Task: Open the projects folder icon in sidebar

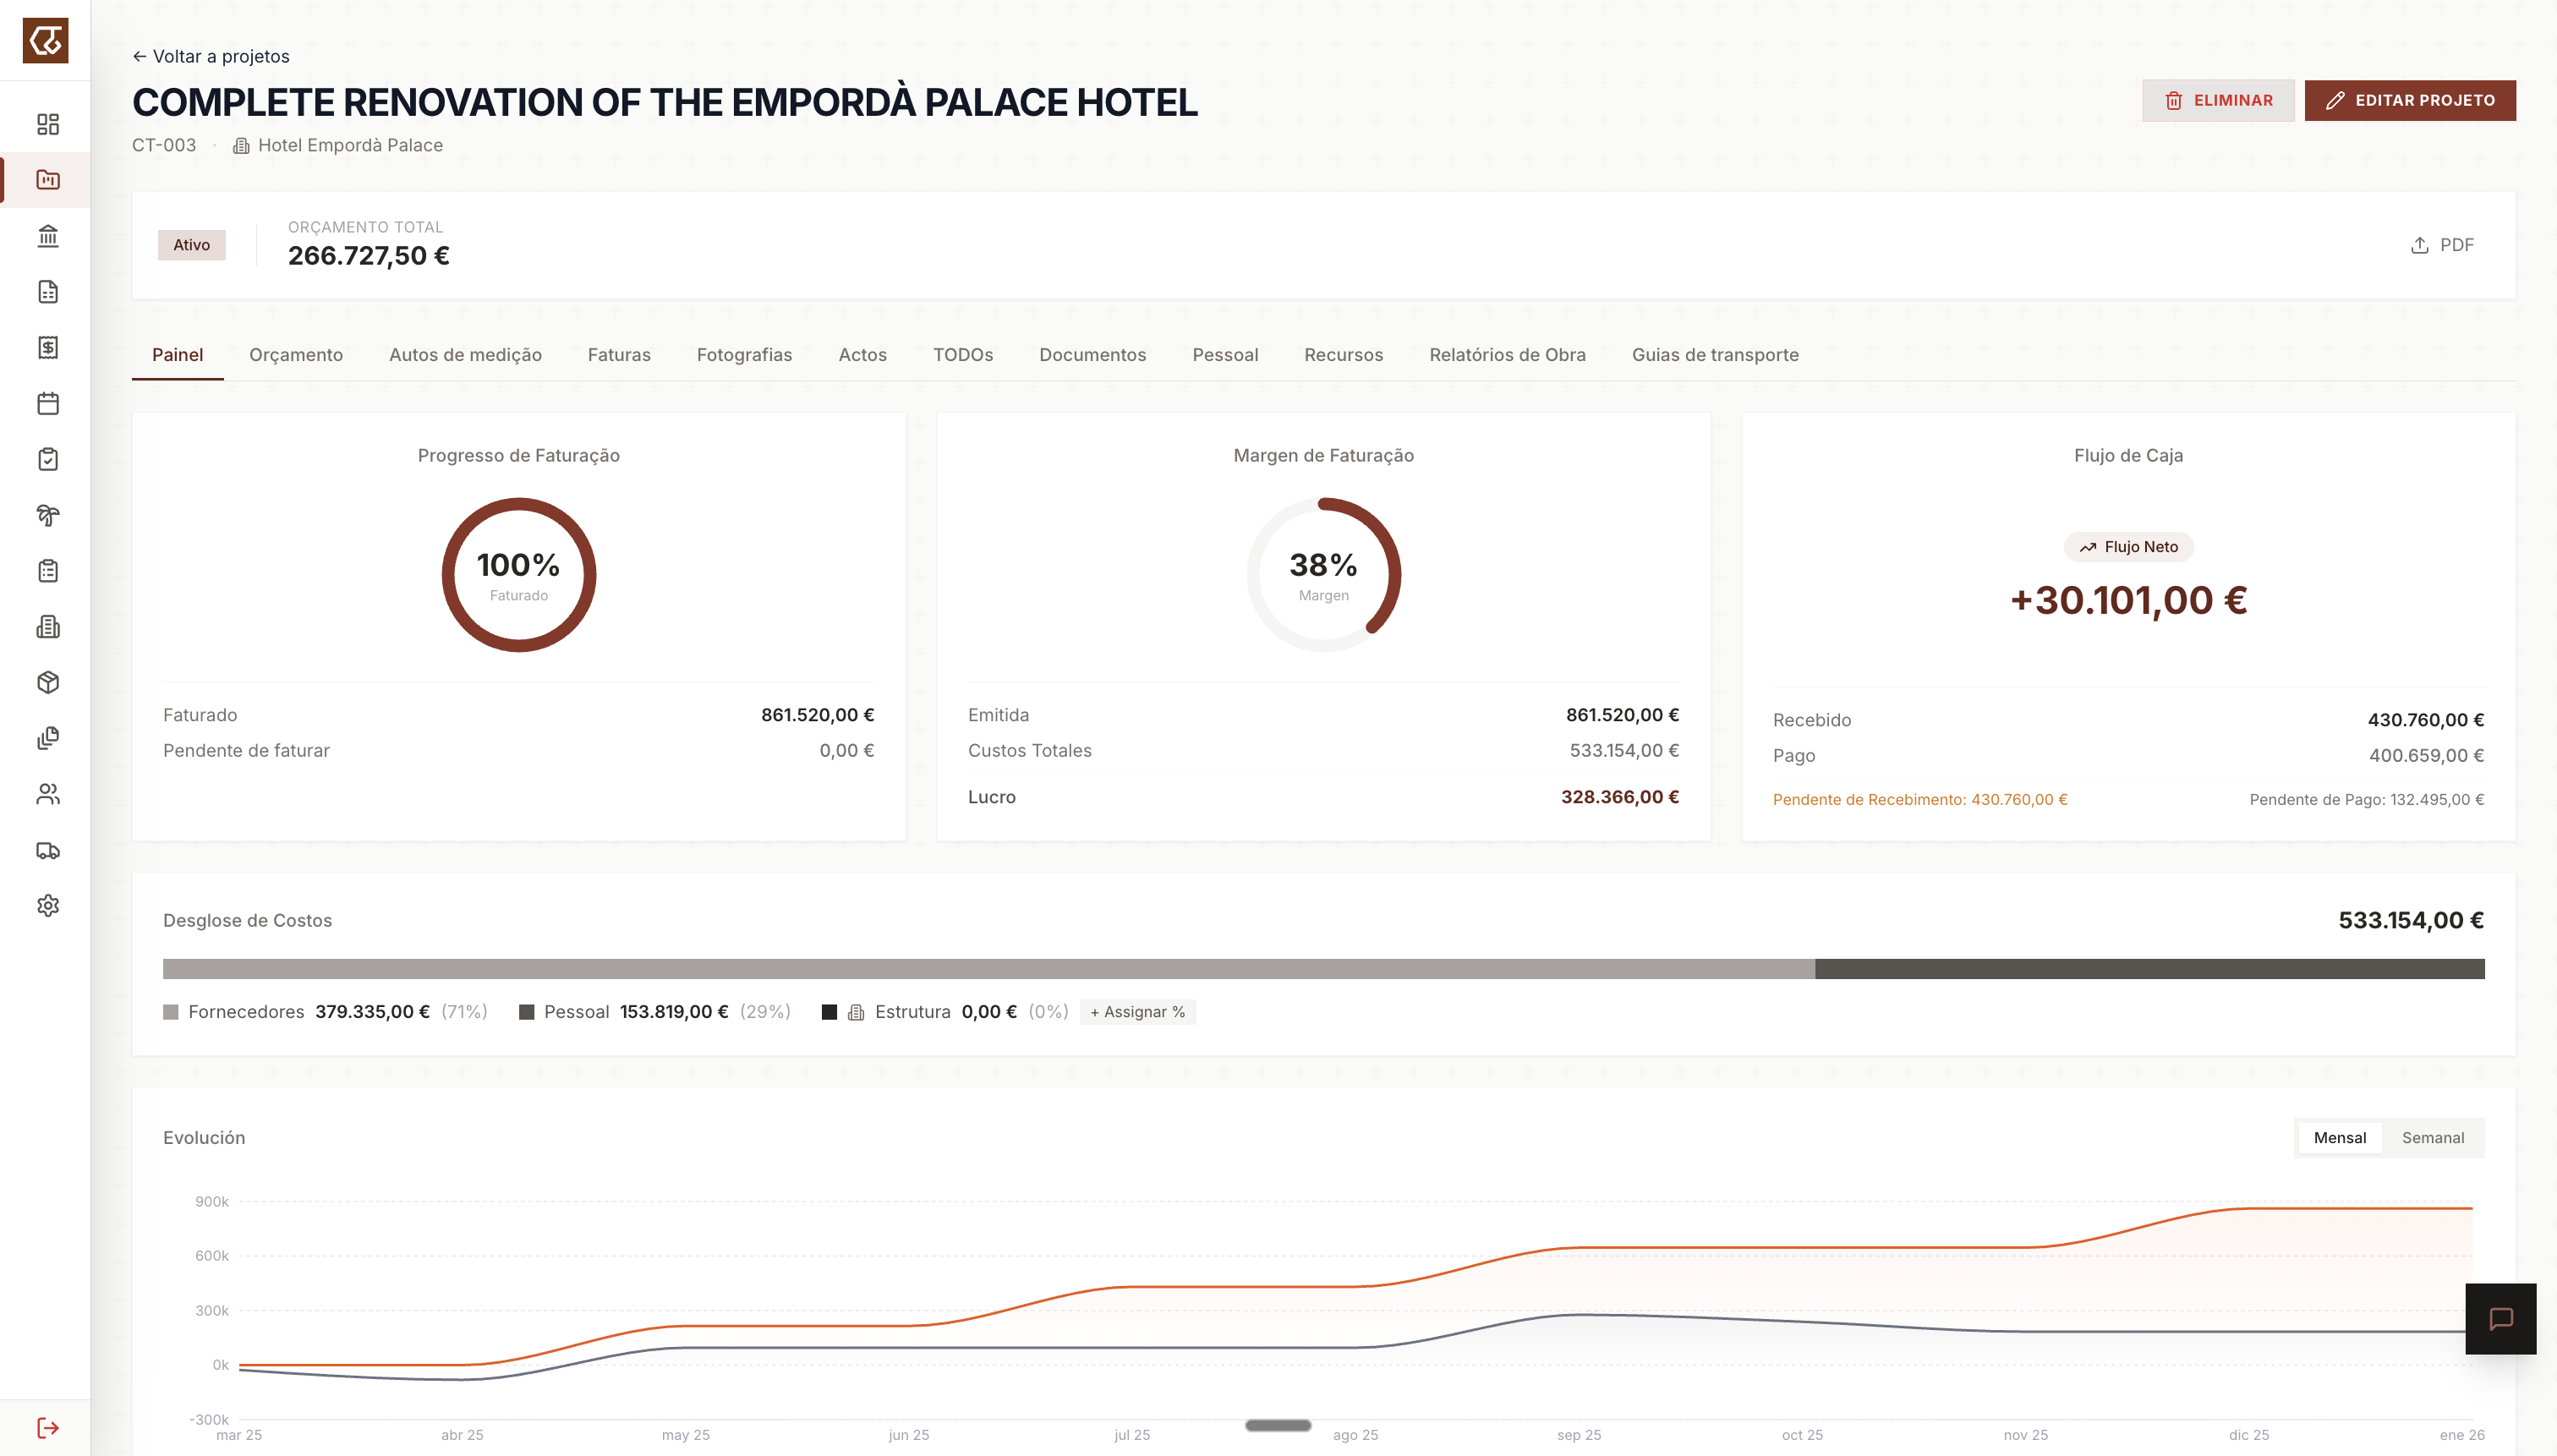Action: point(48,180)
